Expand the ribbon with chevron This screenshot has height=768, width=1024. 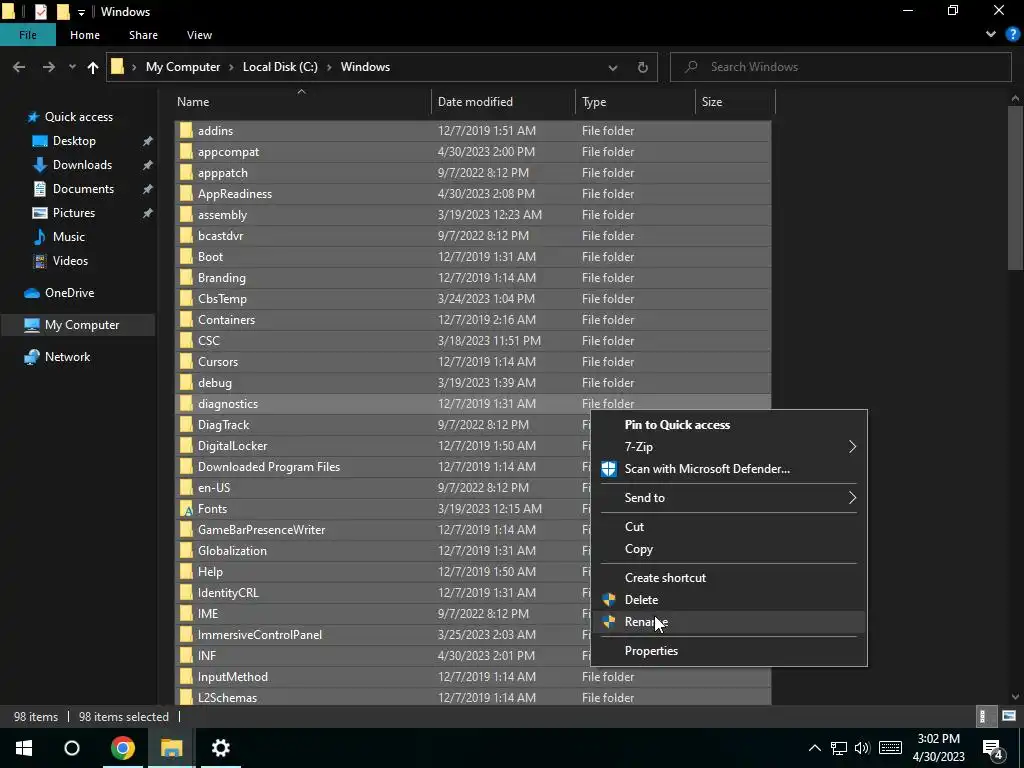coord(991,35)
